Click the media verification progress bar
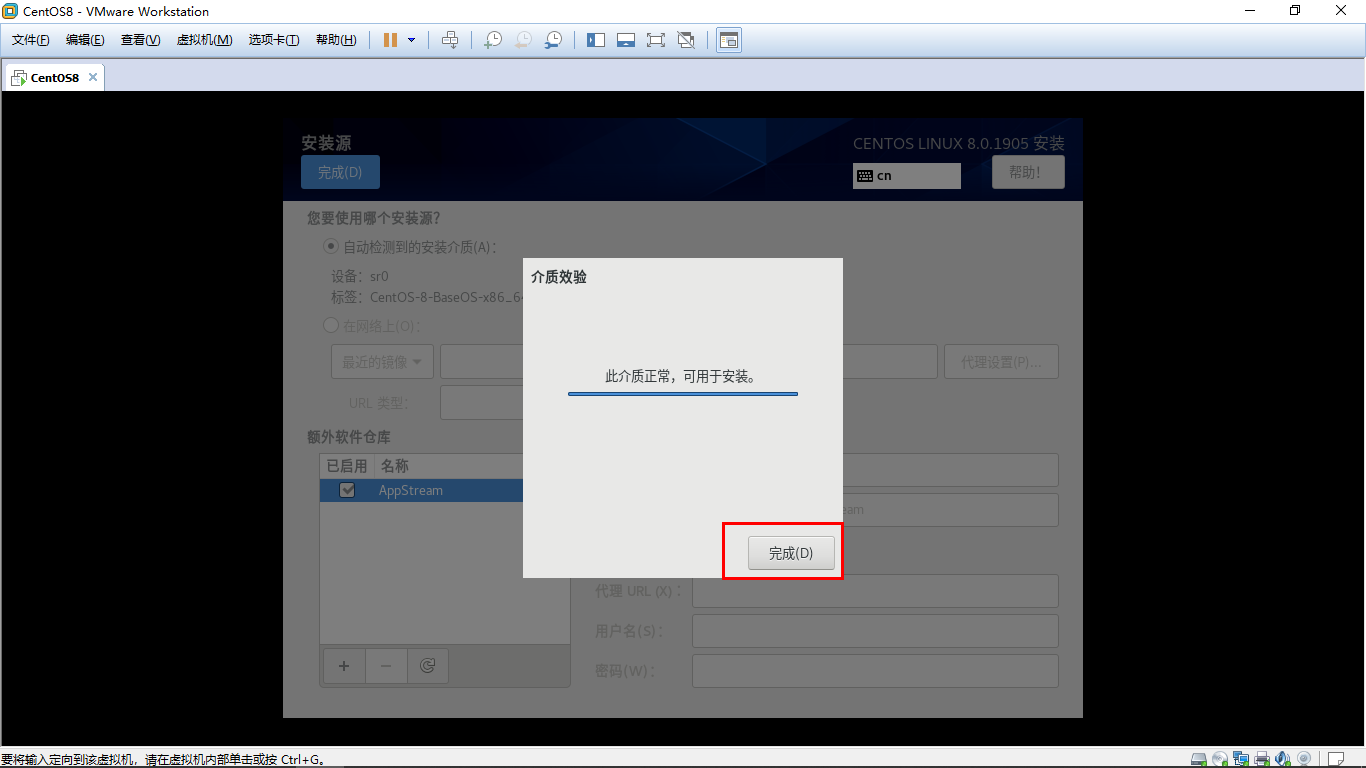 [x=683, y=394]
